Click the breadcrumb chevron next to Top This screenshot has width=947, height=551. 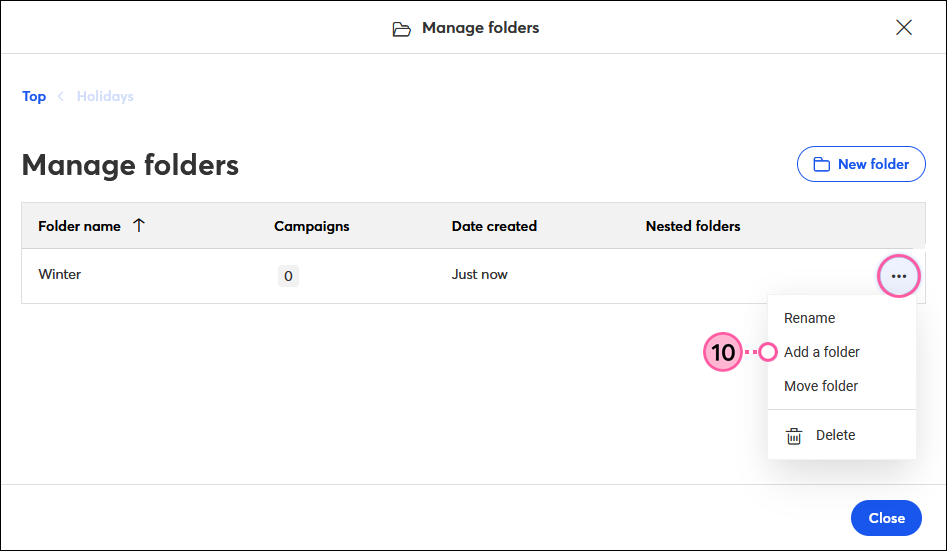click(x=60, y=96)
